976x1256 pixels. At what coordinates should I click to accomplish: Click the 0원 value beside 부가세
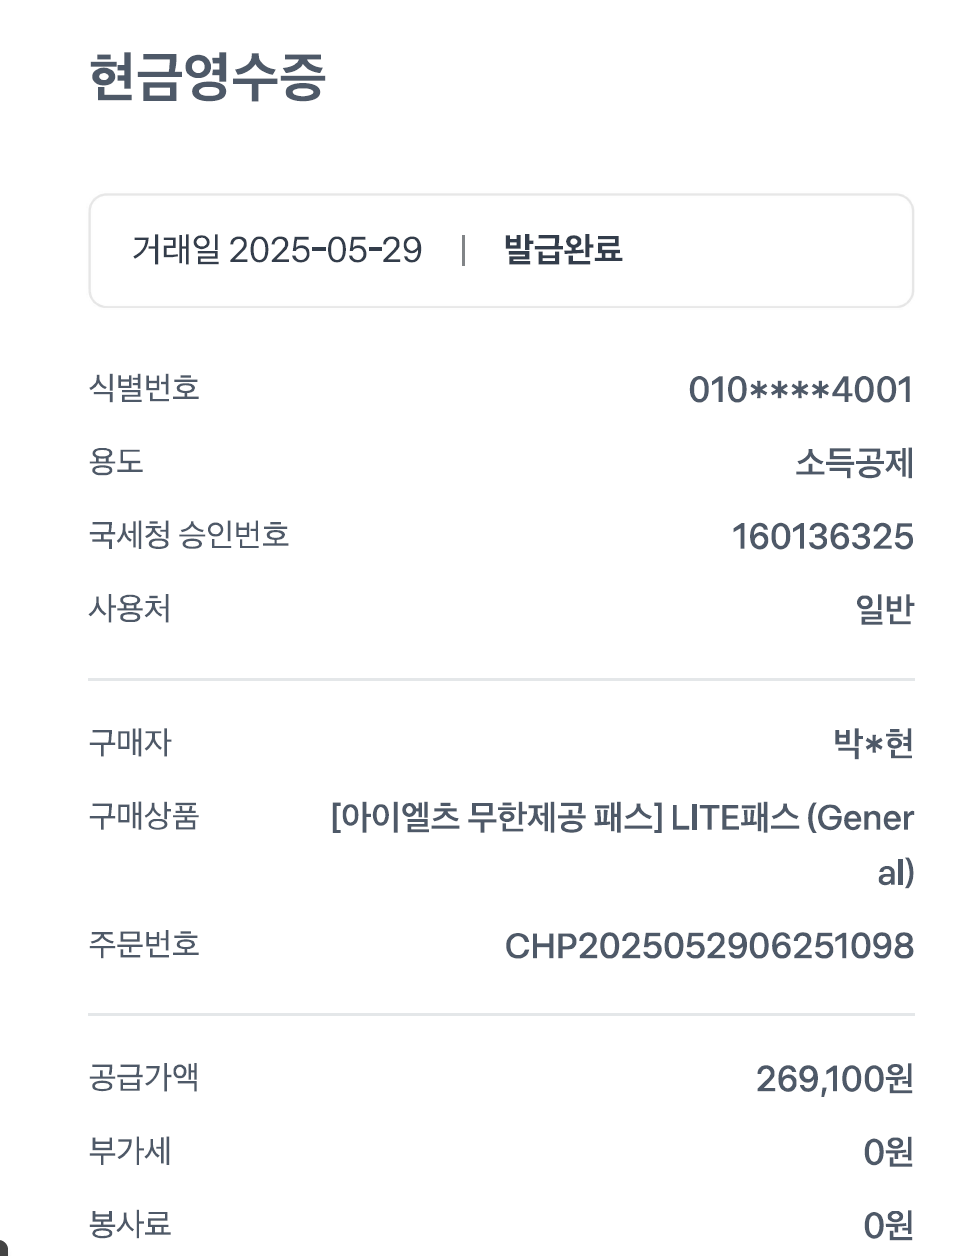(888, 1152)
